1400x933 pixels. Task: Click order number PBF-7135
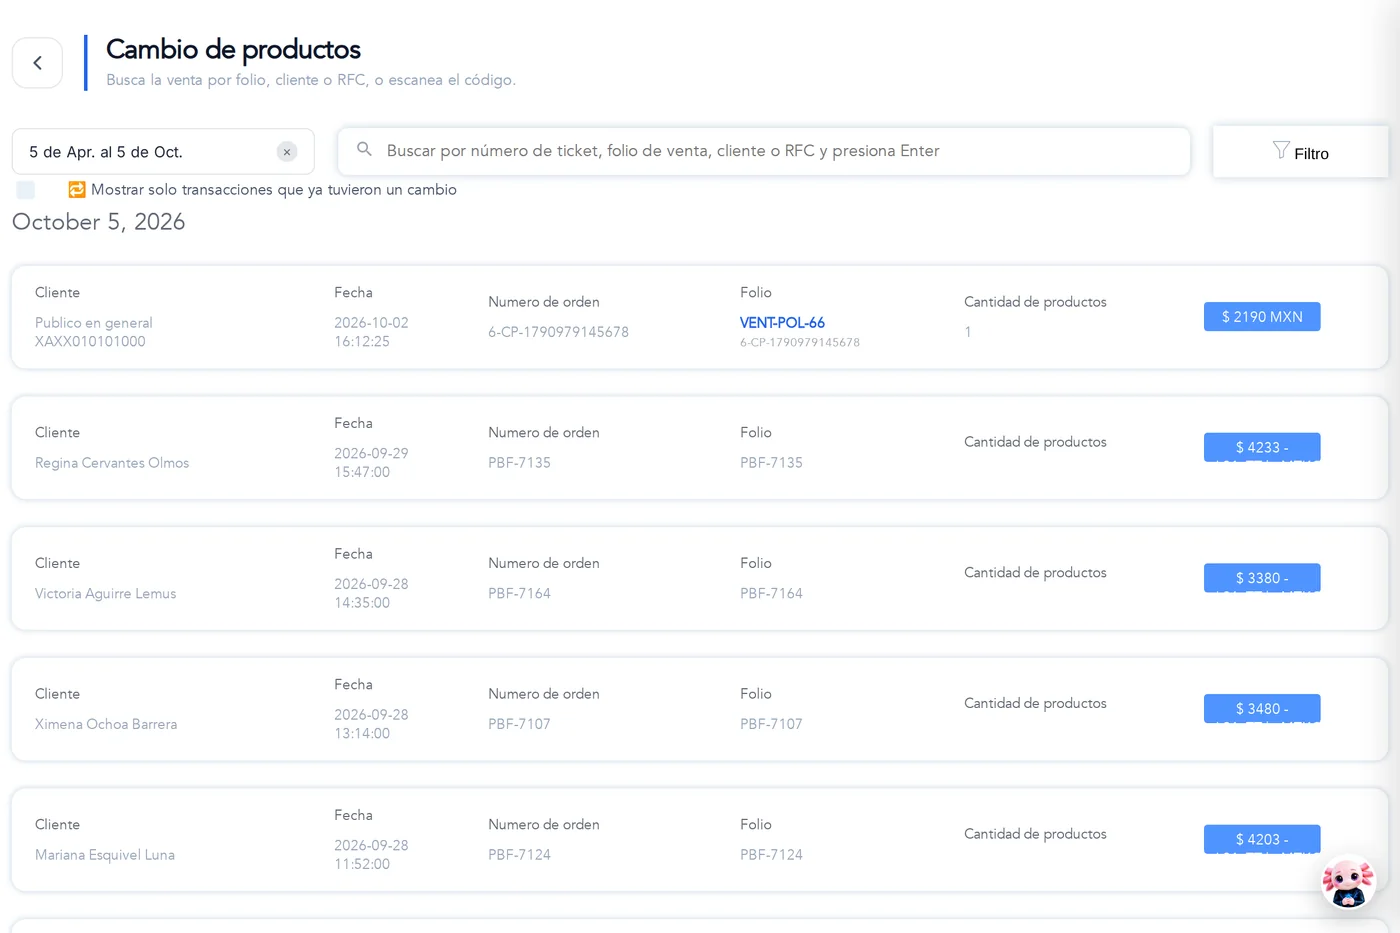(519, 463)
